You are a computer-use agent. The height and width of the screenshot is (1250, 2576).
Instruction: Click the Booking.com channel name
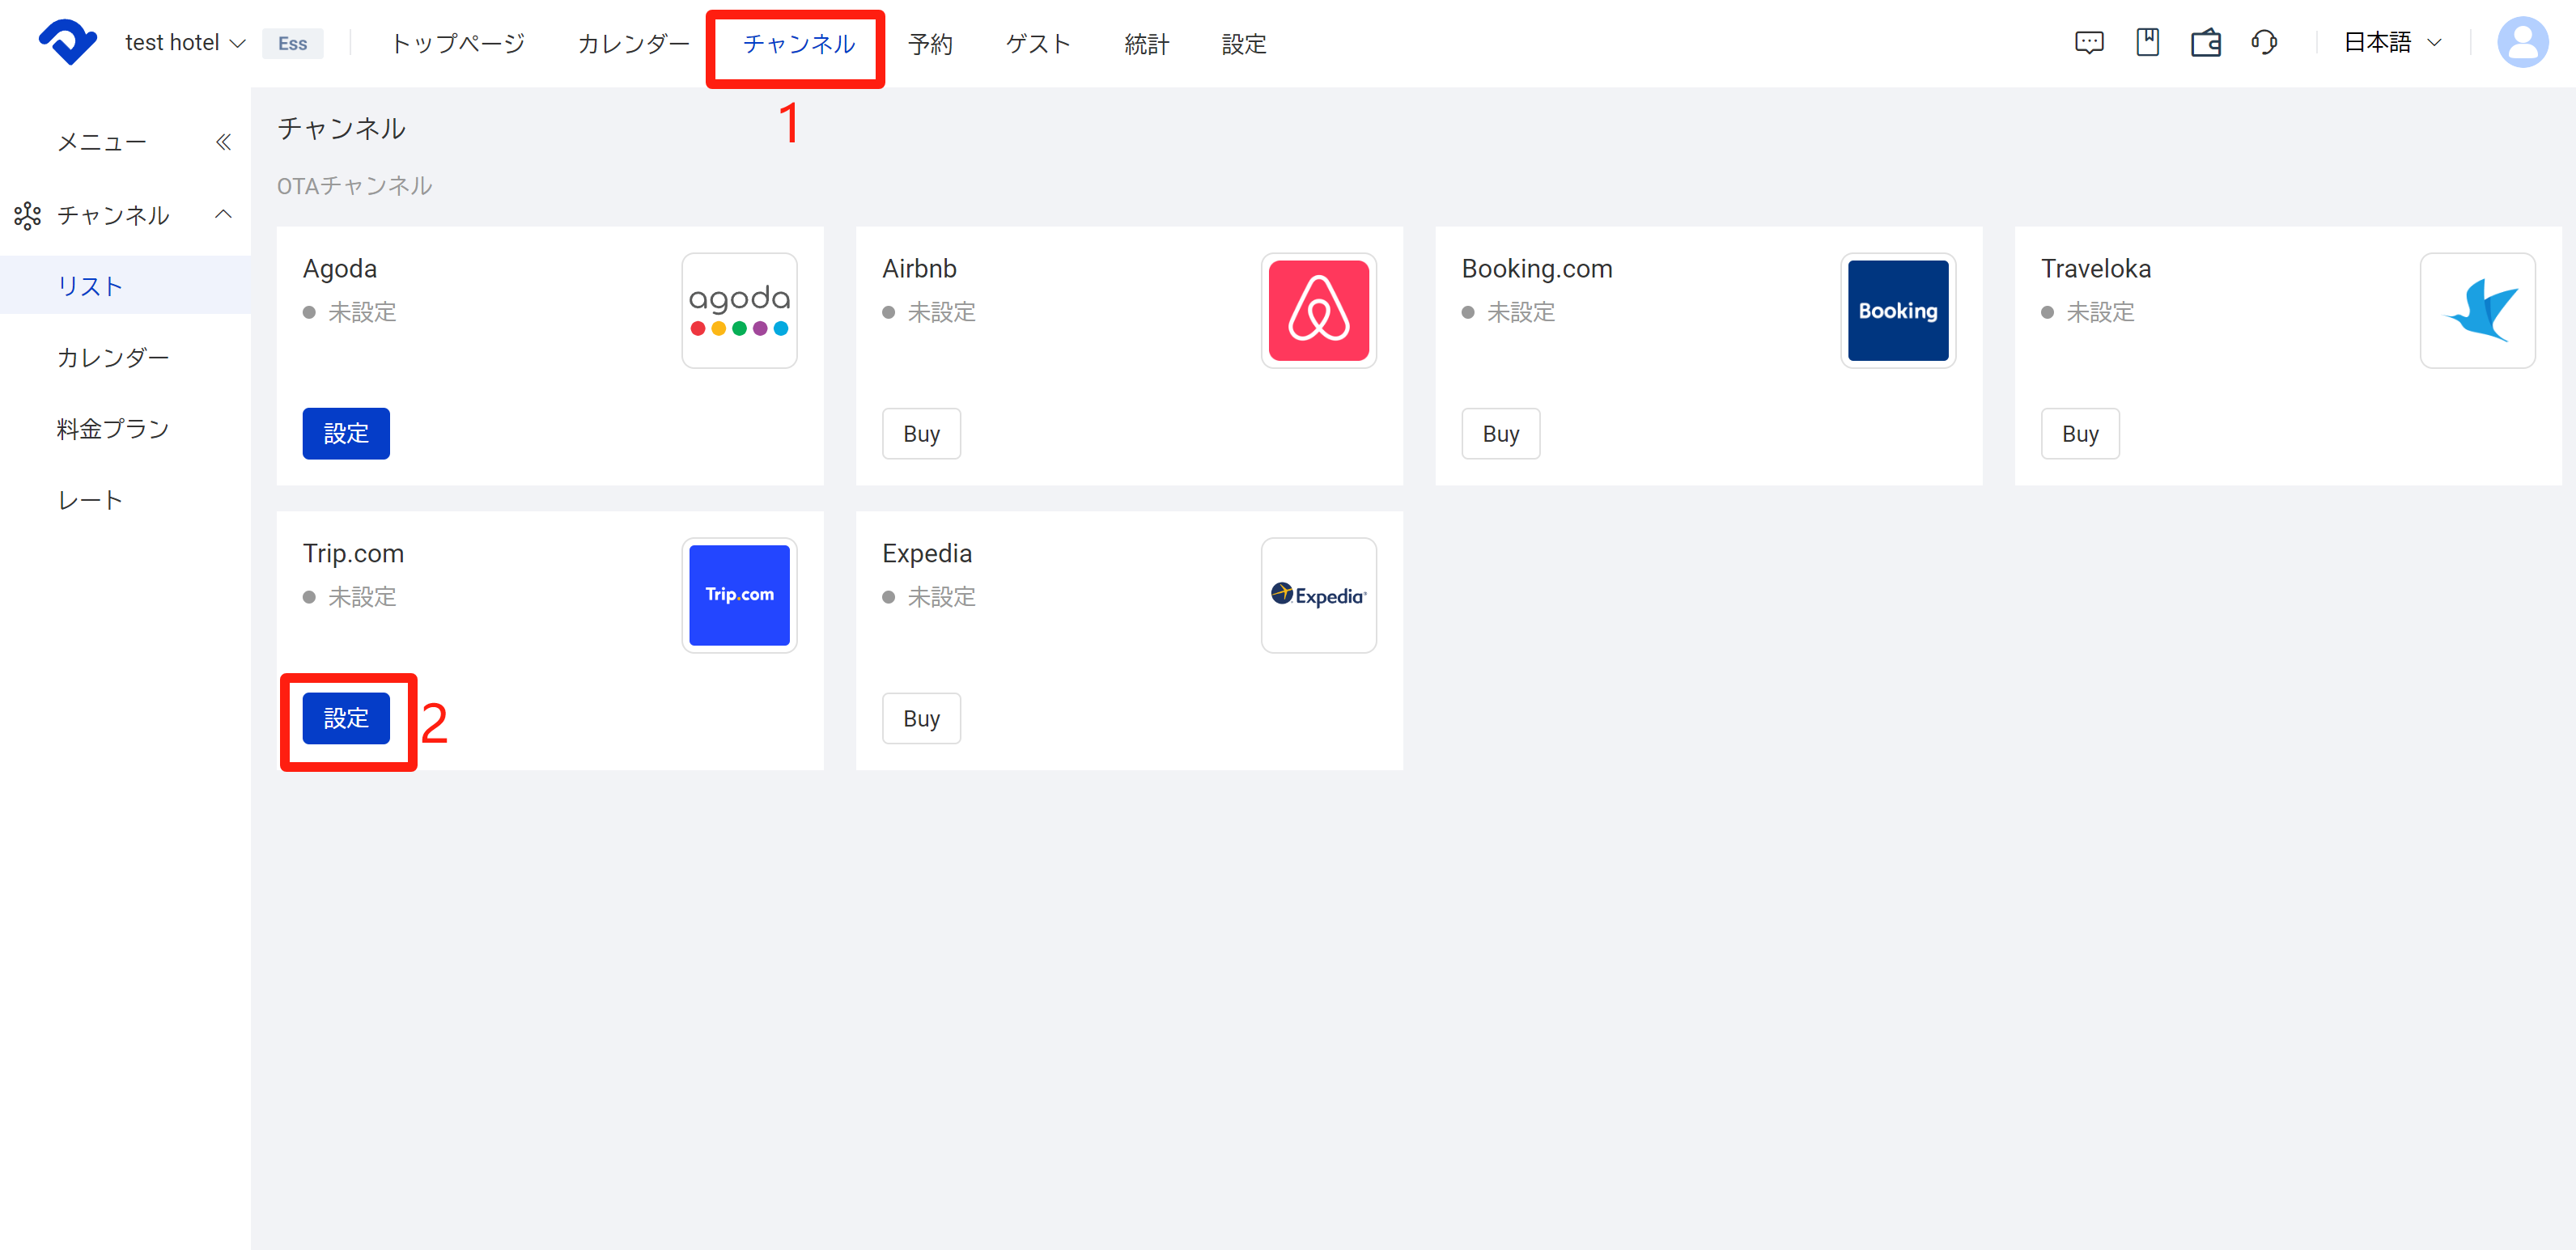(x=1536, y=269)
